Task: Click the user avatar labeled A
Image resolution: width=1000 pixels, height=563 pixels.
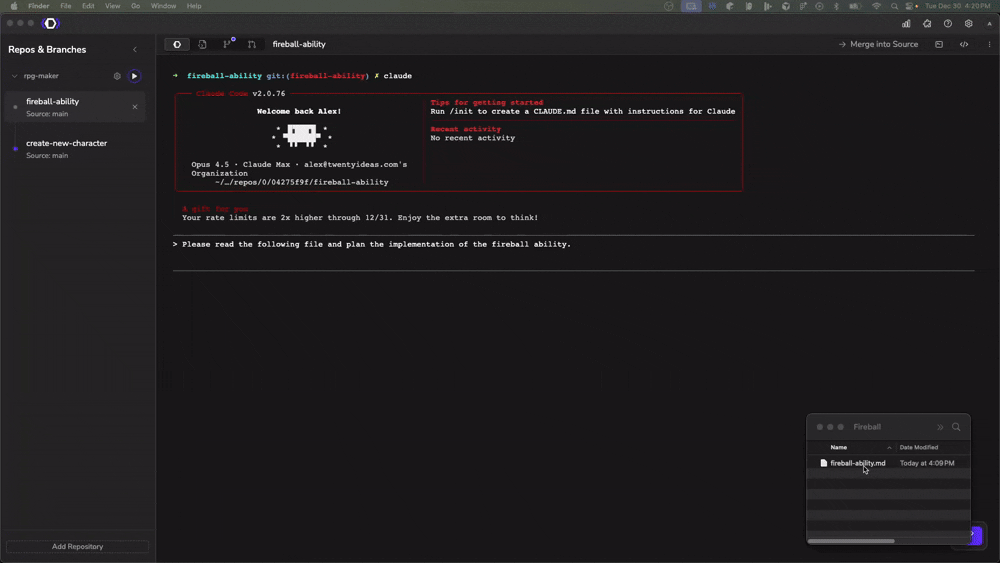Action: click(x=989, y=24)
